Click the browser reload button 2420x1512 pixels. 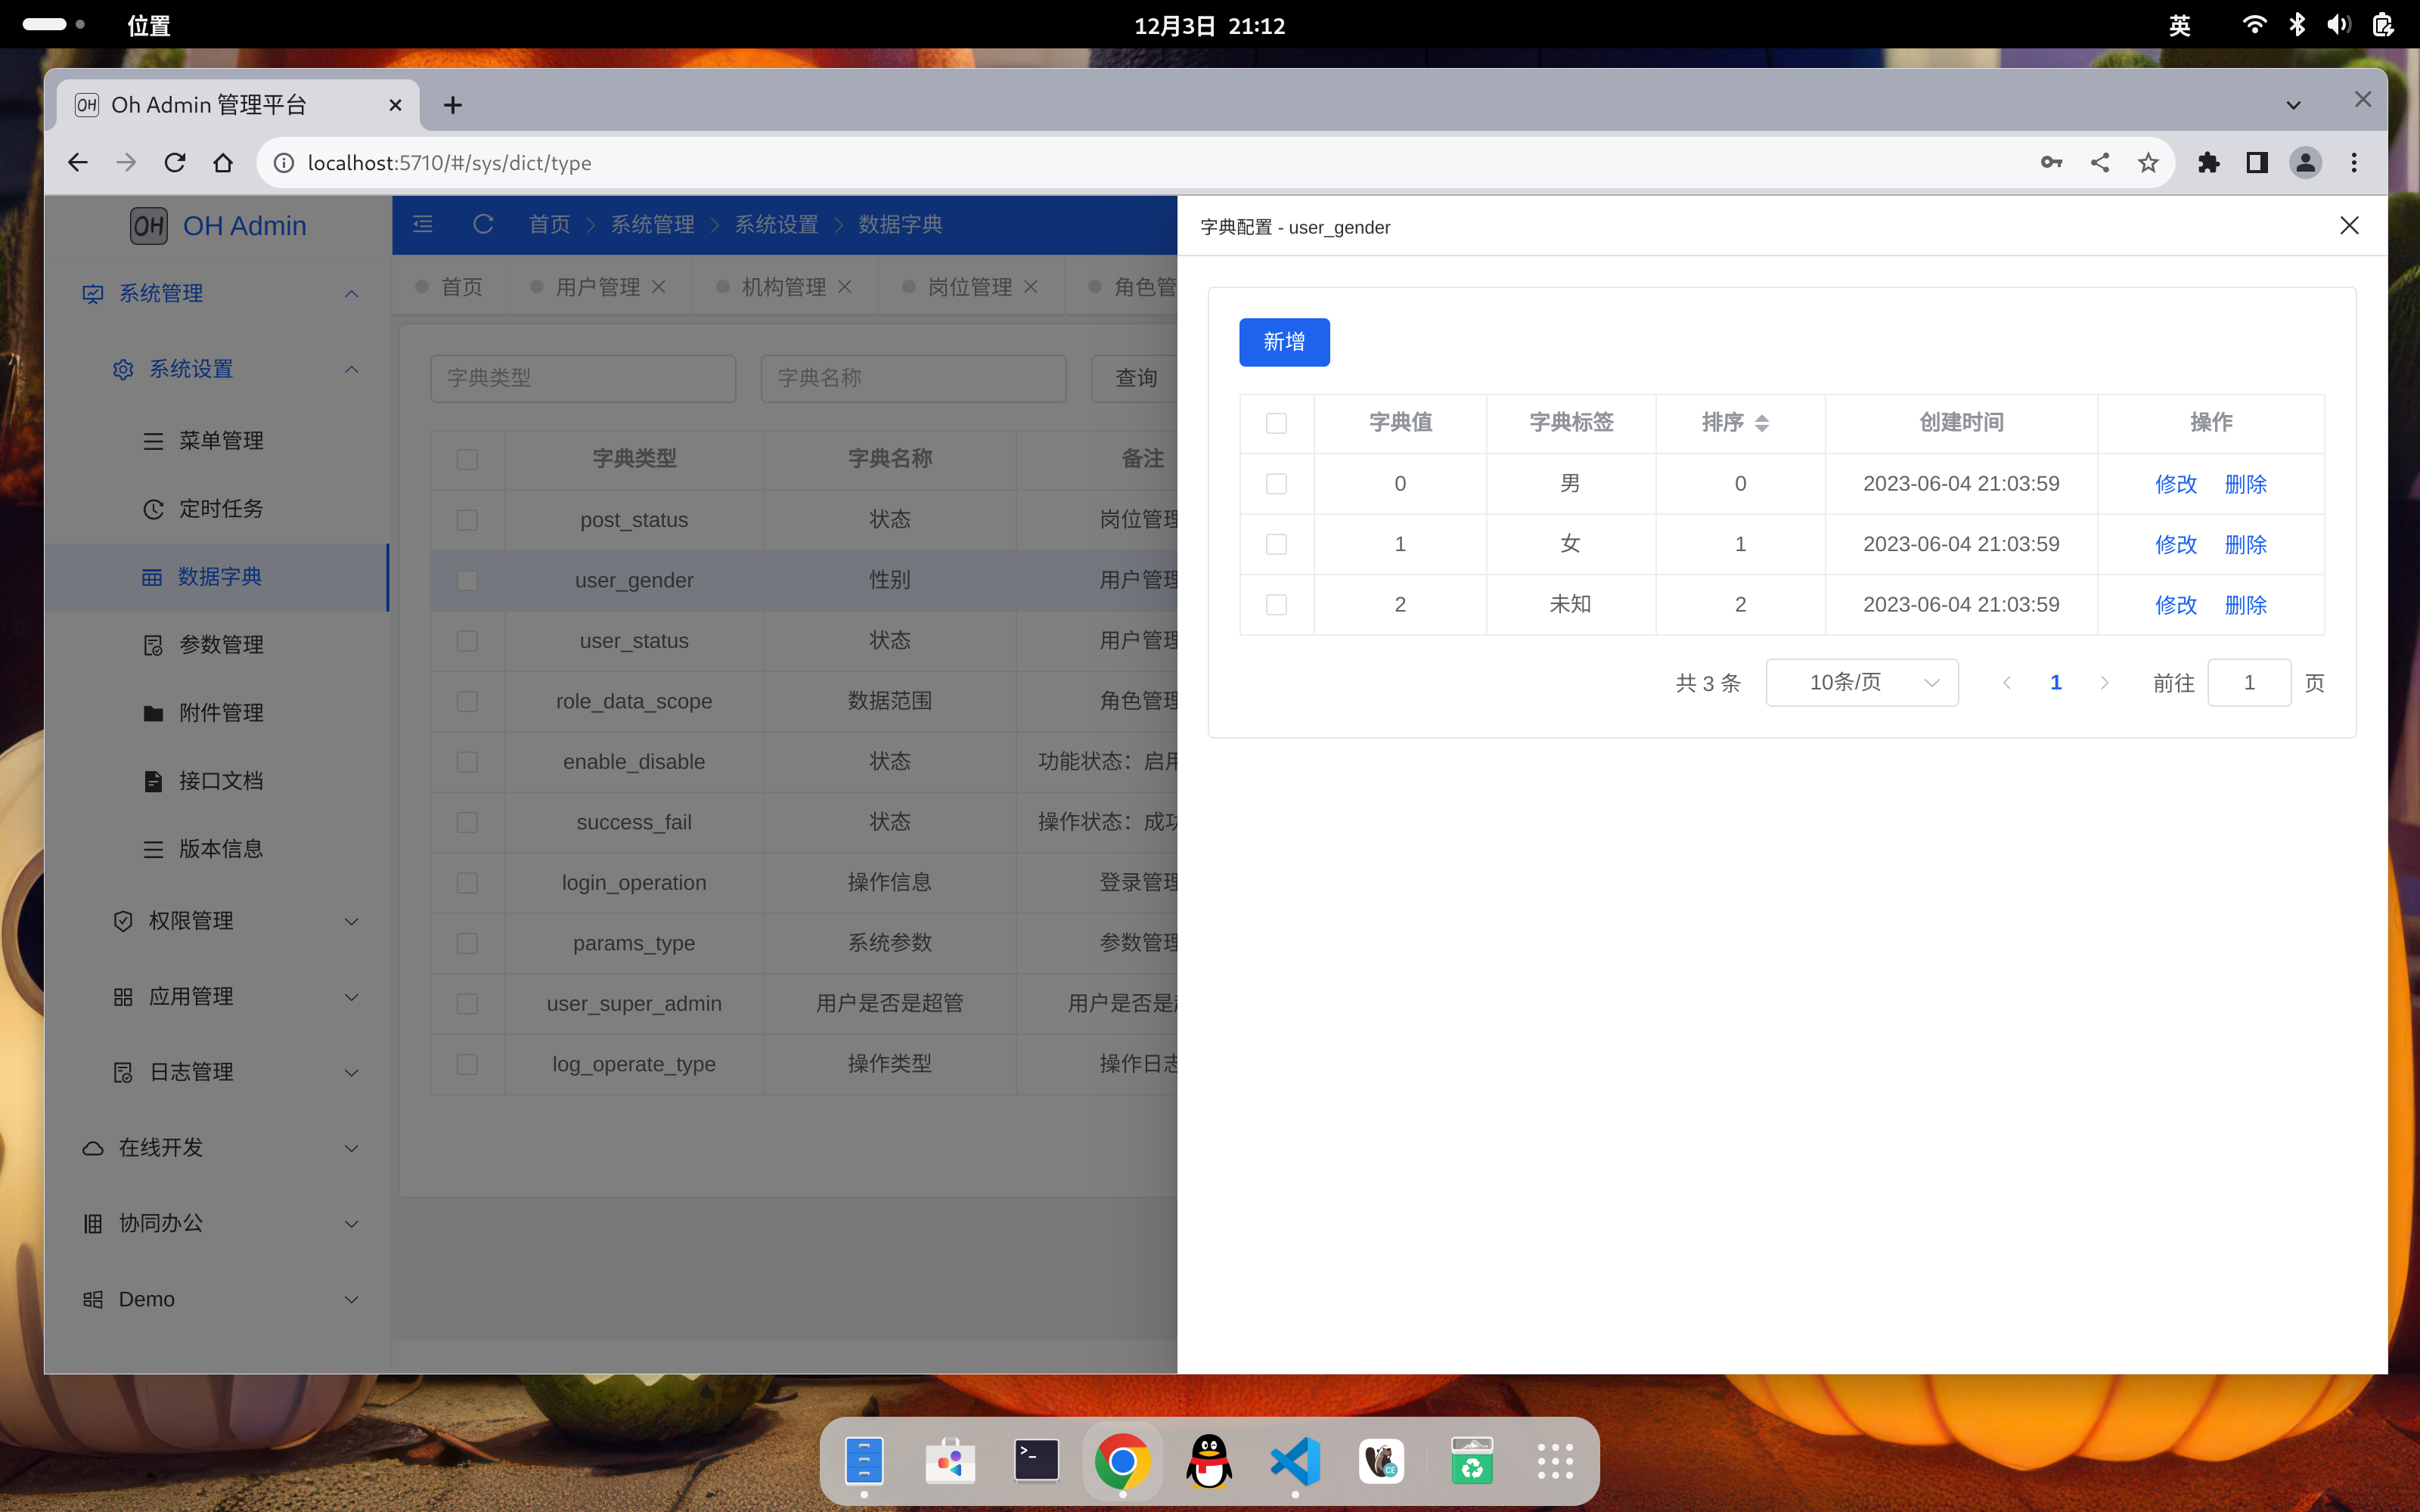tap(175, 162)
